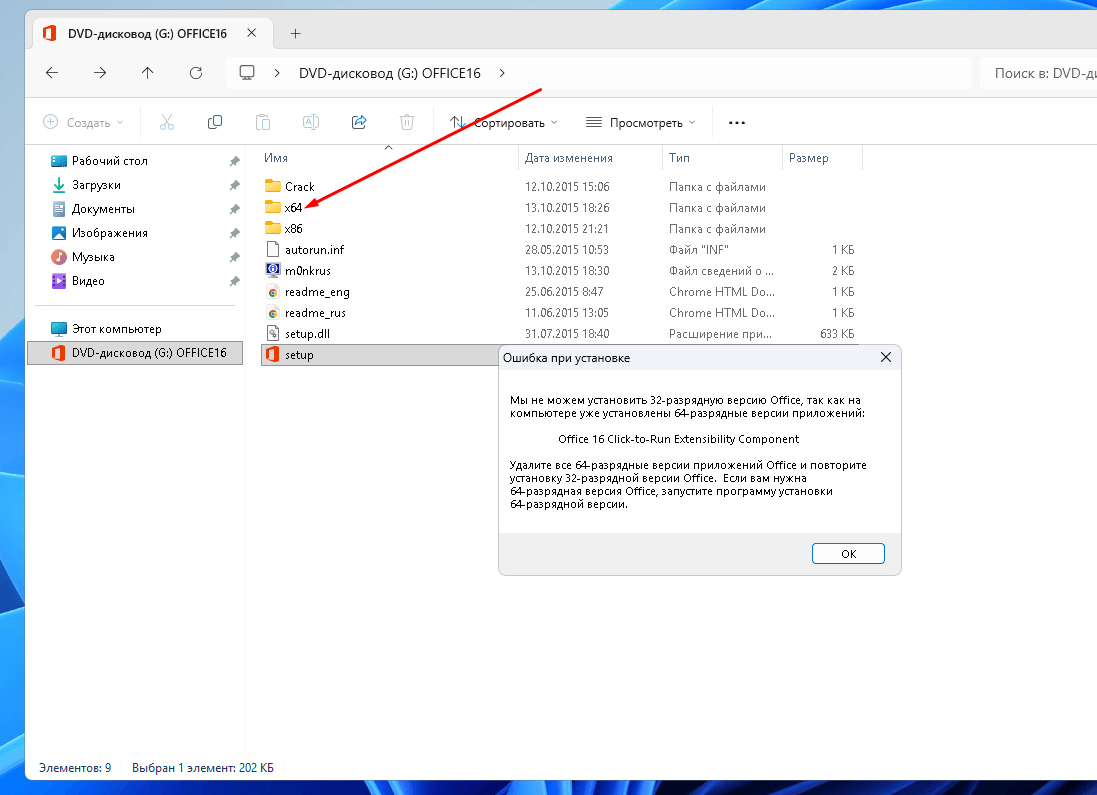This screenshot has height=795, width=1097.
Task: Open Музыка in sidebar
Action: pos(92,257)
